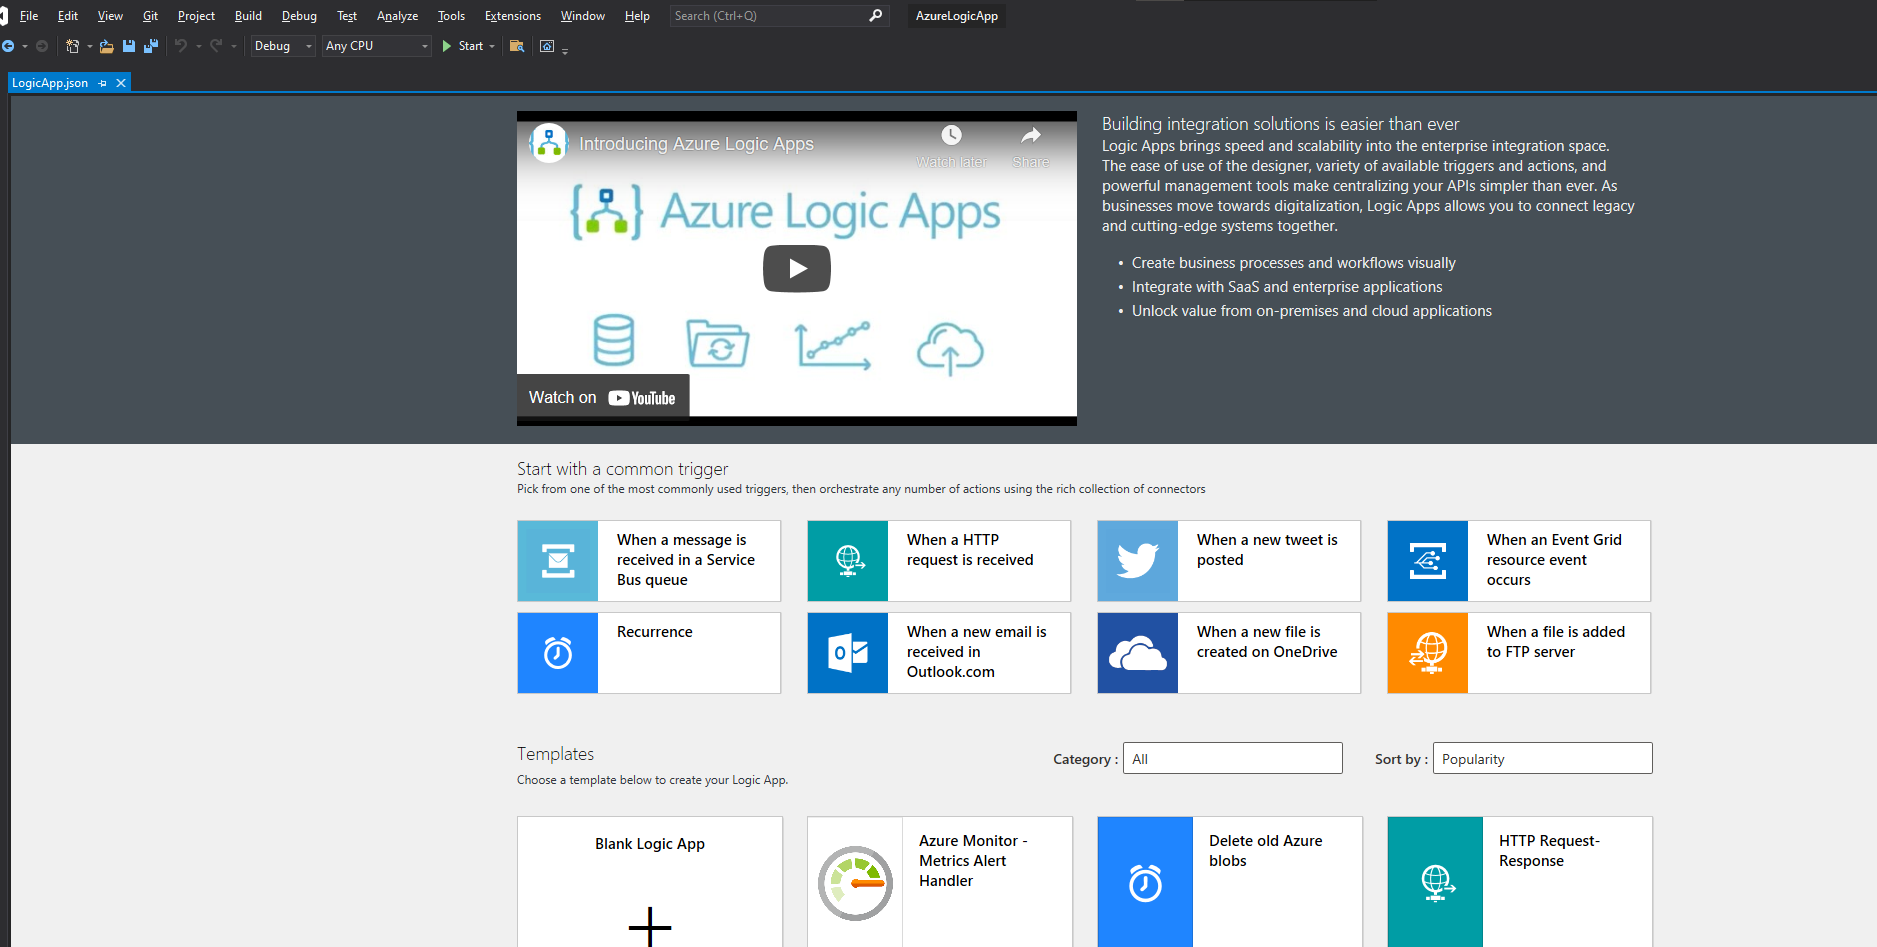Open Watch on YouTube link
The image size is (1877, 947).
(x=603, y=397)
